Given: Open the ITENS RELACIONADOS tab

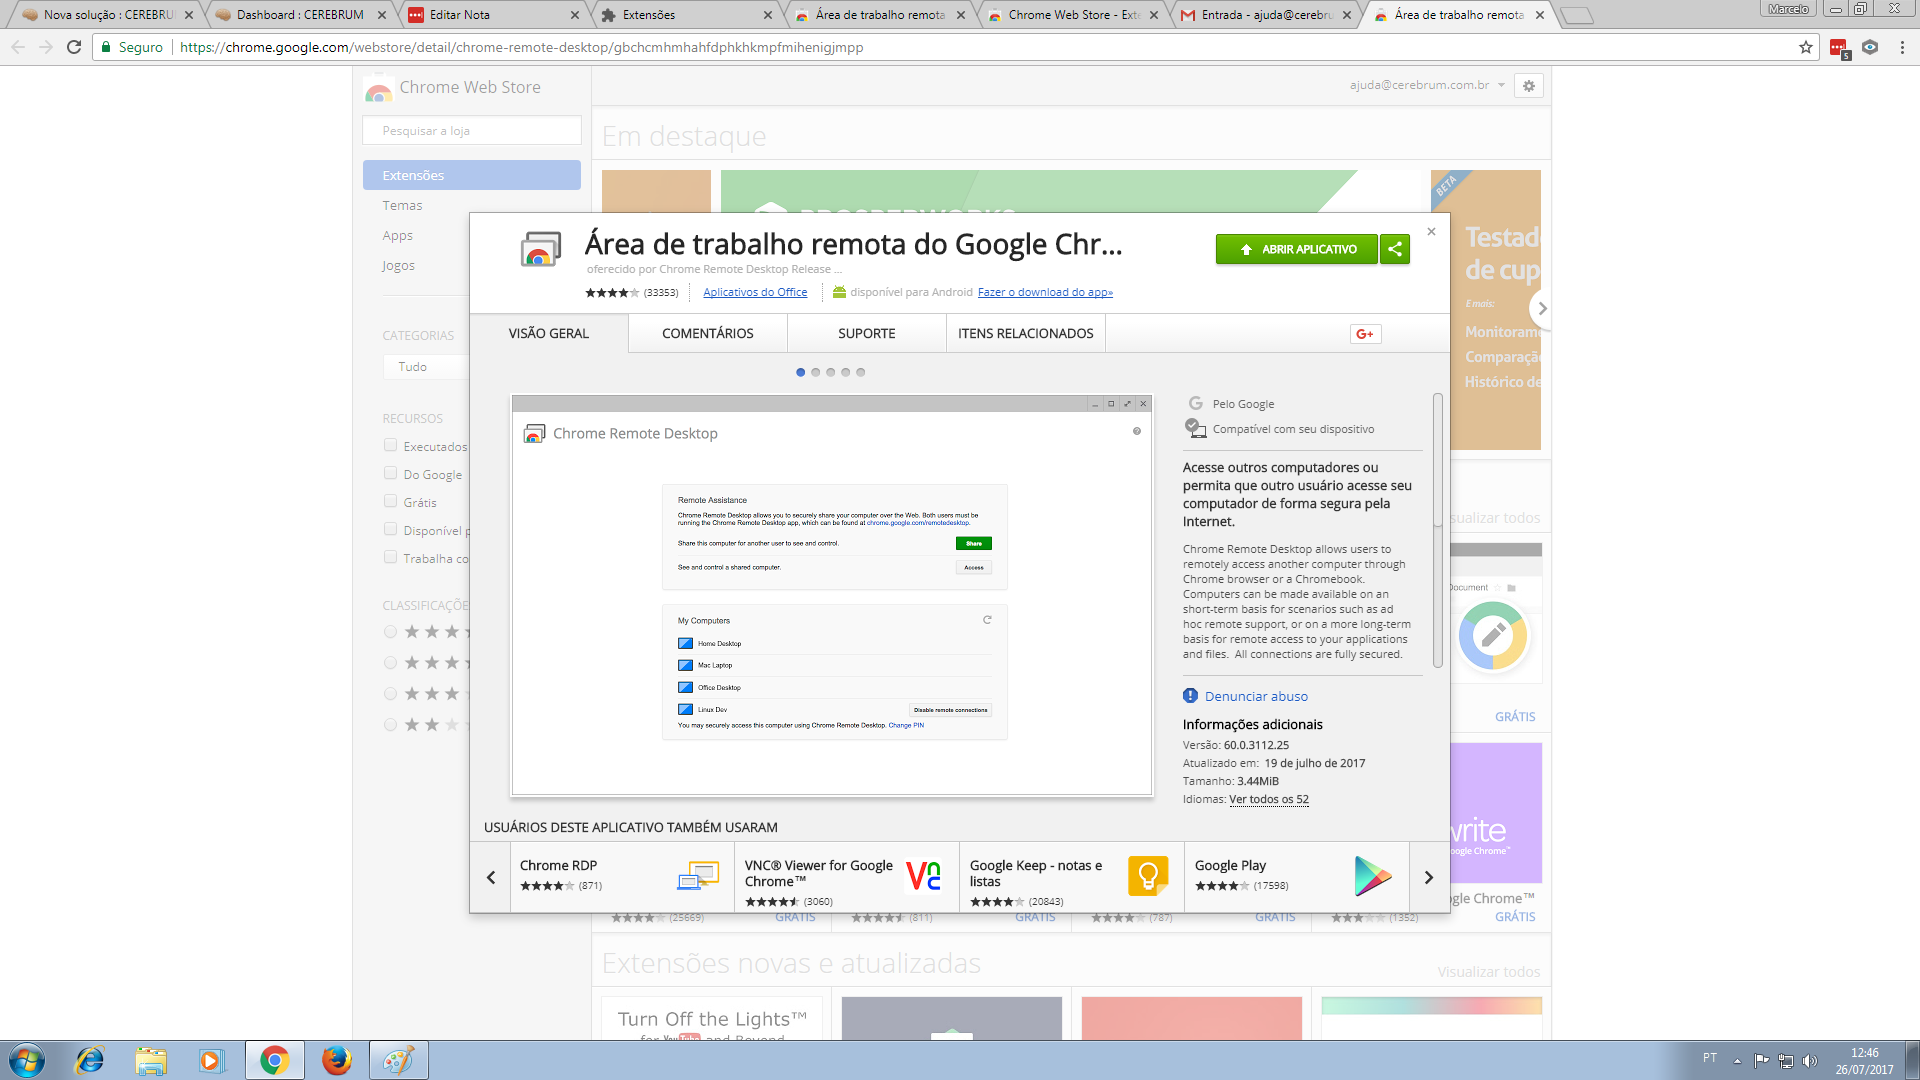Looking at the screenshot, I should pos(1025,334).
